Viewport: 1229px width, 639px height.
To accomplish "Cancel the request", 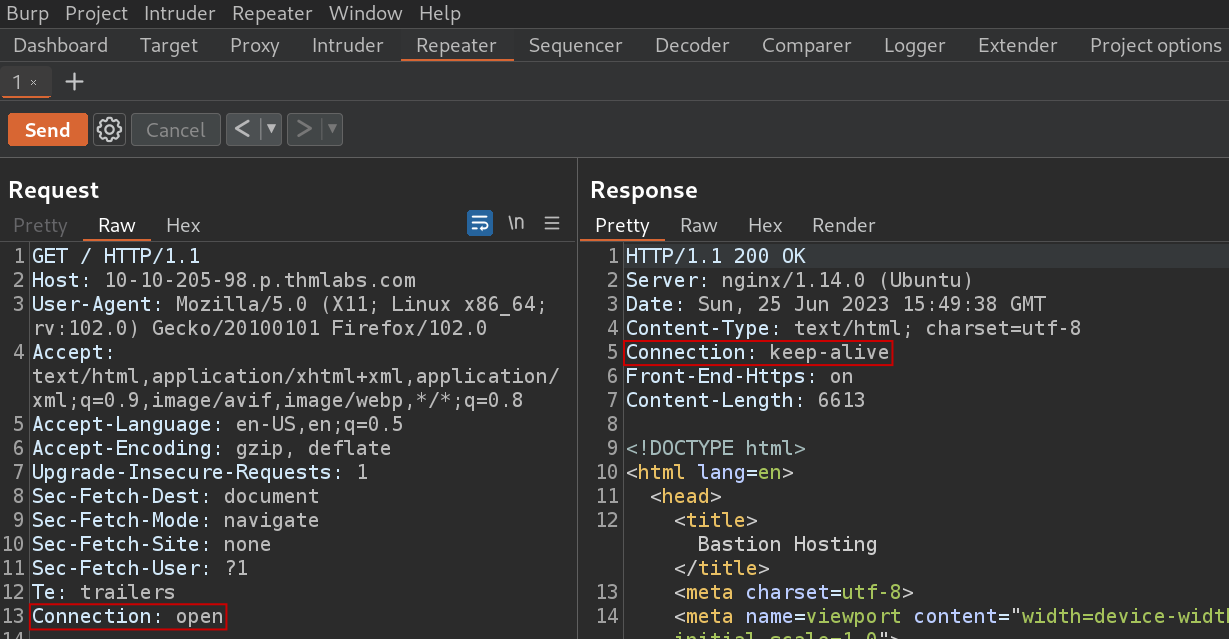I will [x=176, y=130].
